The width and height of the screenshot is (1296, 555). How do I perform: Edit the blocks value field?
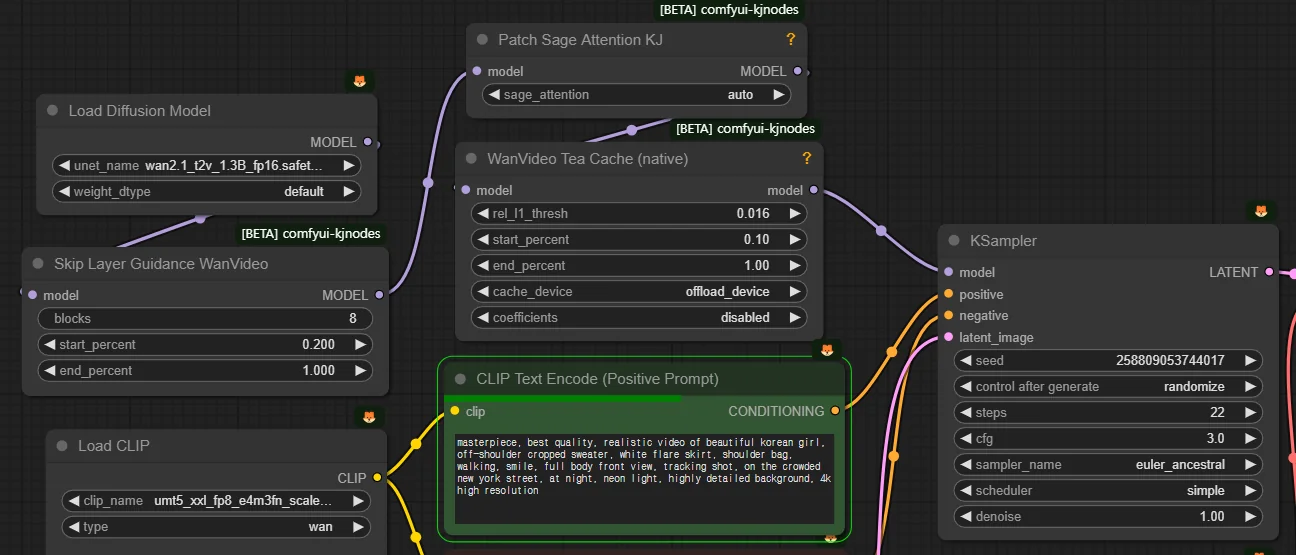coord(205,318)
